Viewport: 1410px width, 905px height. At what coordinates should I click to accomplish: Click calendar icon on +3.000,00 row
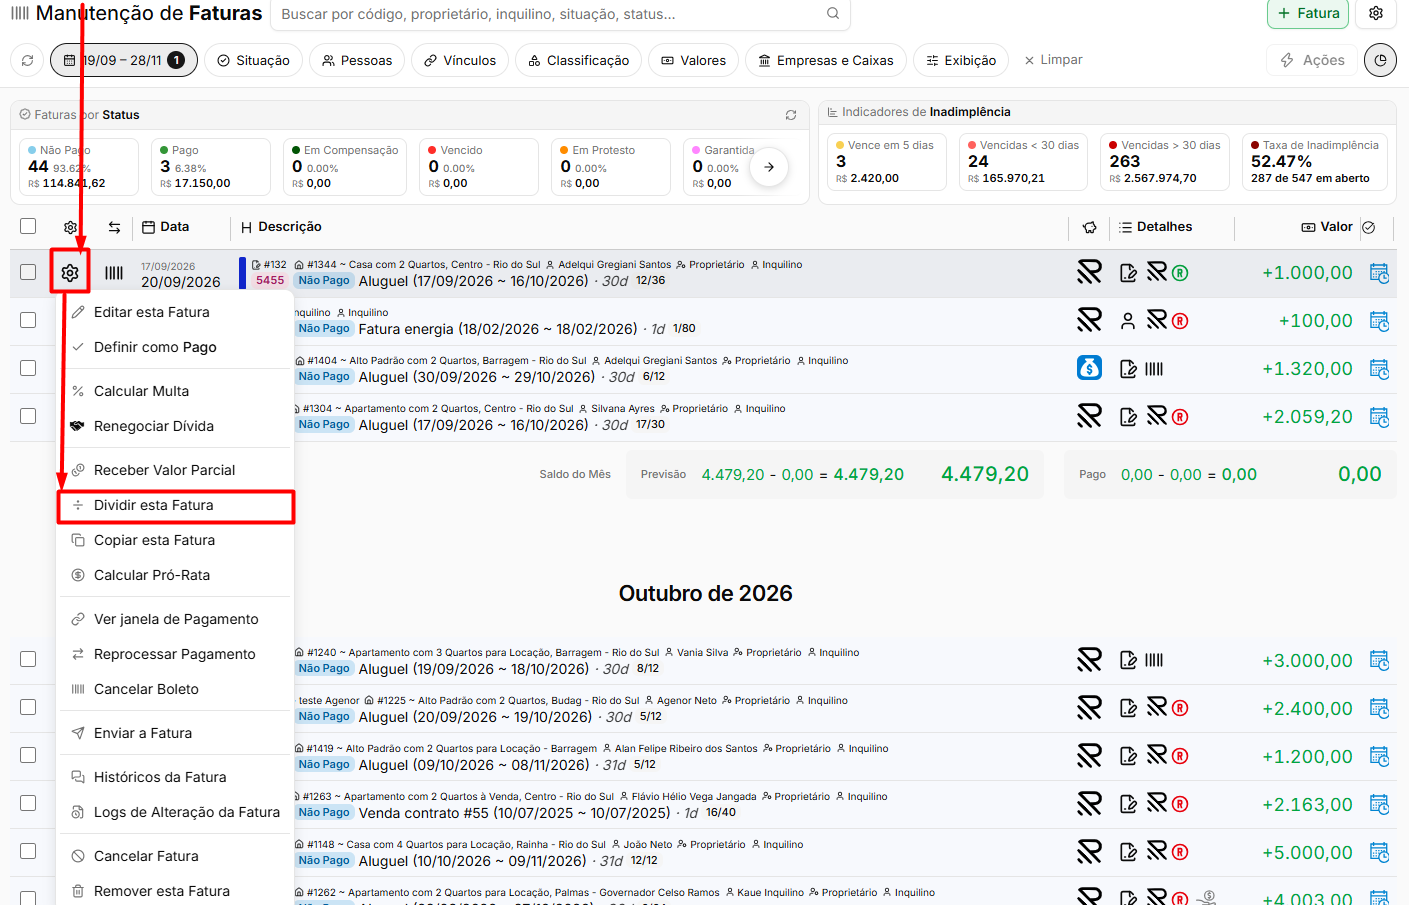1379,660
